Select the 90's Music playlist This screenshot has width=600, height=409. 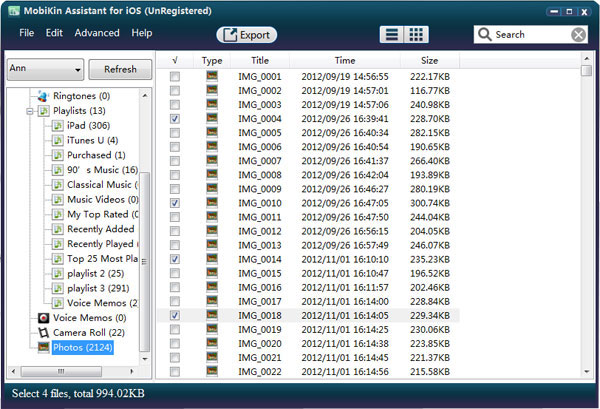coord(102,170)
